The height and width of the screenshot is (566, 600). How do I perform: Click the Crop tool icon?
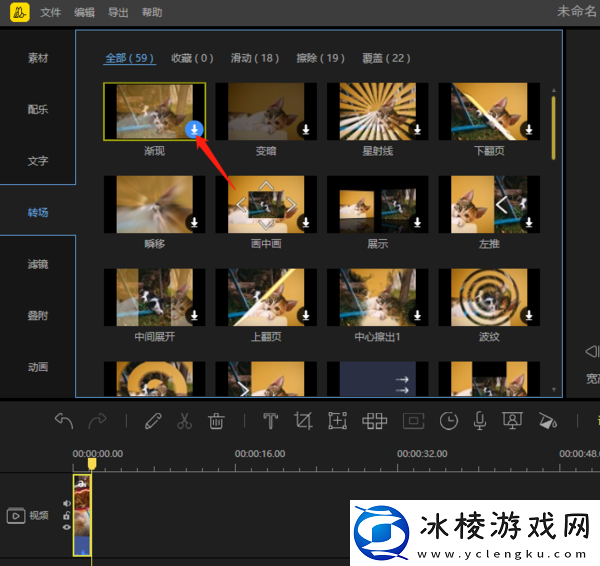click(303, 421)
